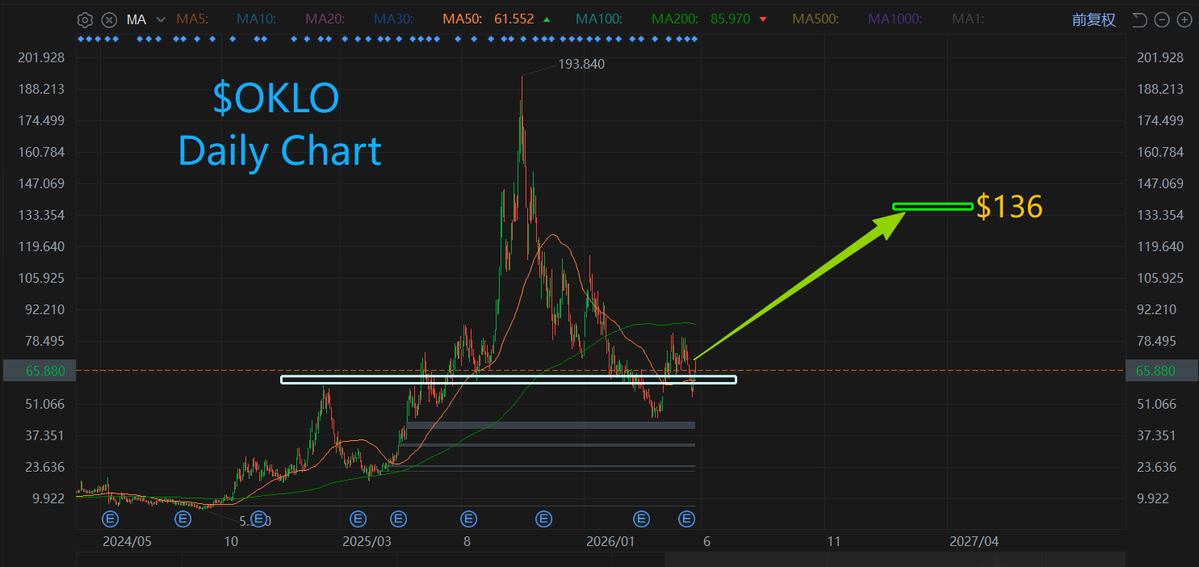This screenshot has height=567, width=1199.
Task: Open earnings E marker above 2026/01
Action: pos(642,520)
